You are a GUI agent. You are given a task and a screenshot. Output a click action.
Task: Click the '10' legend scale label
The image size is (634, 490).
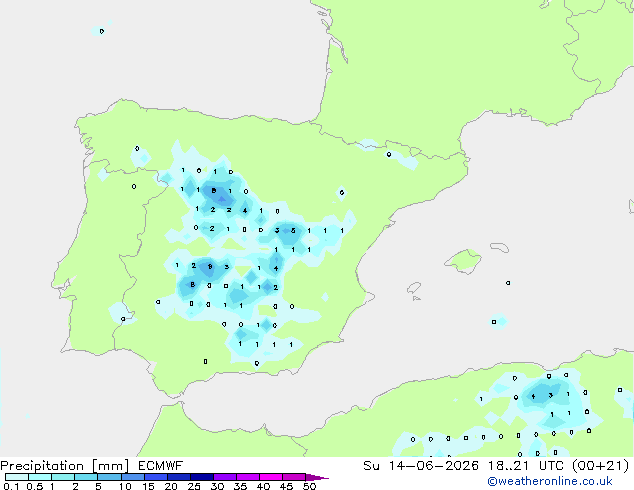(x=125, y=486)
